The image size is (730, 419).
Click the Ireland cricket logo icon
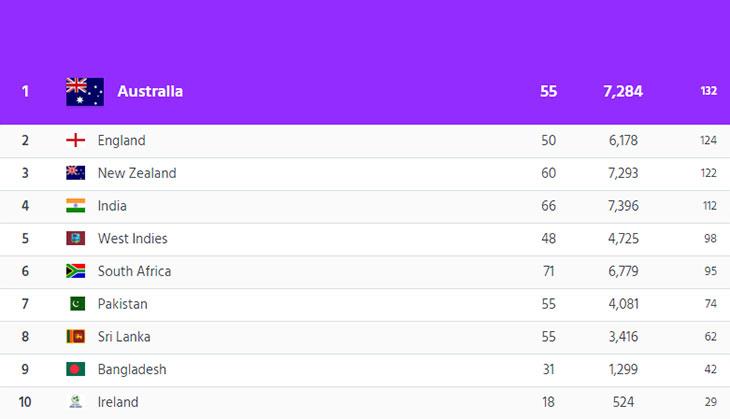tap(75, 401)
